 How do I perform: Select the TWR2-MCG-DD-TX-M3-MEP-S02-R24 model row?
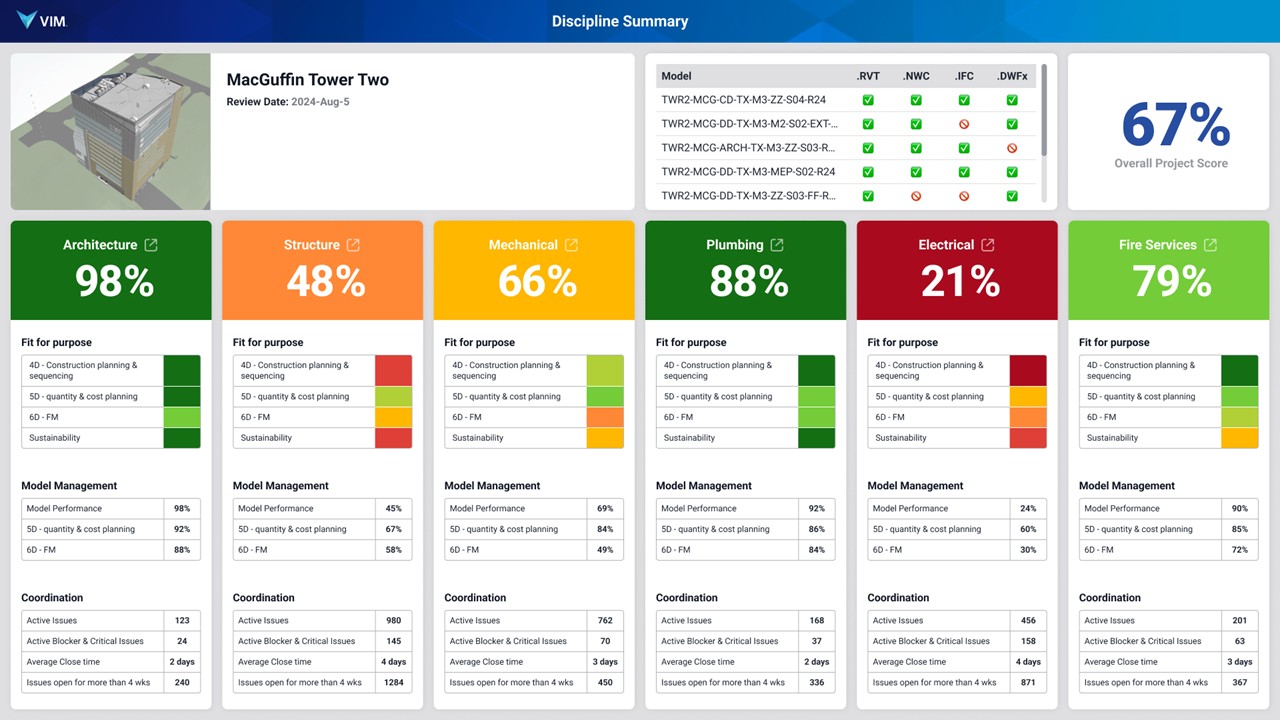pos(748,172)
